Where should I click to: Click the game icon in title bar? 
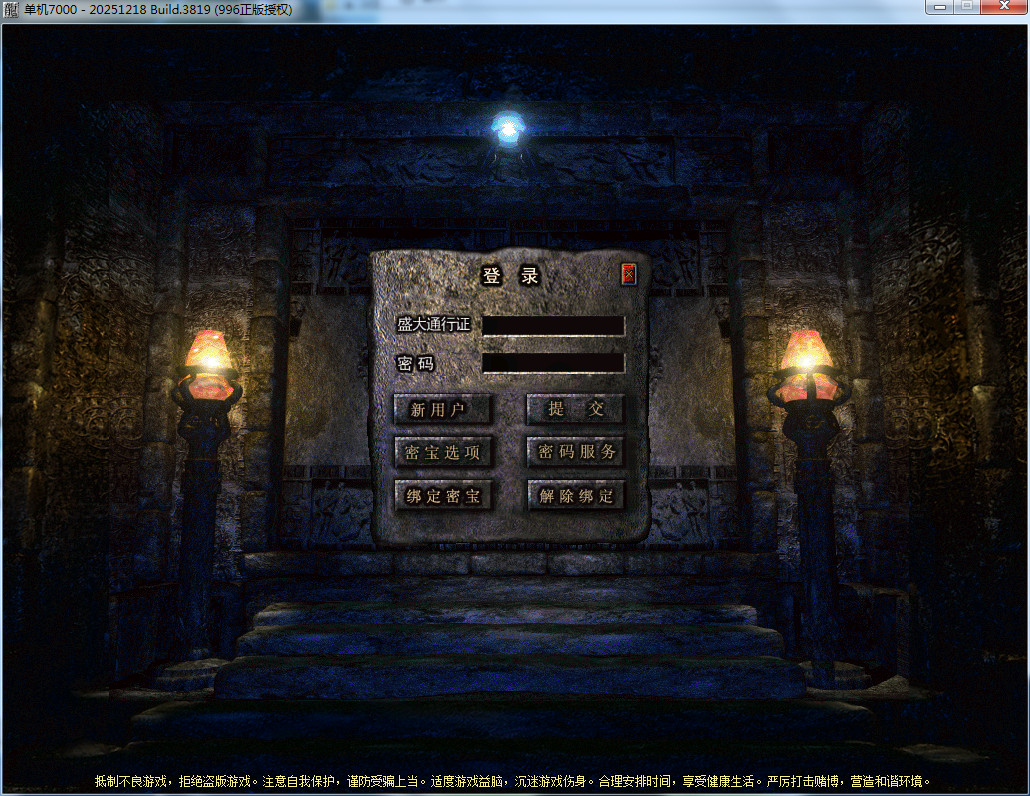11,10
